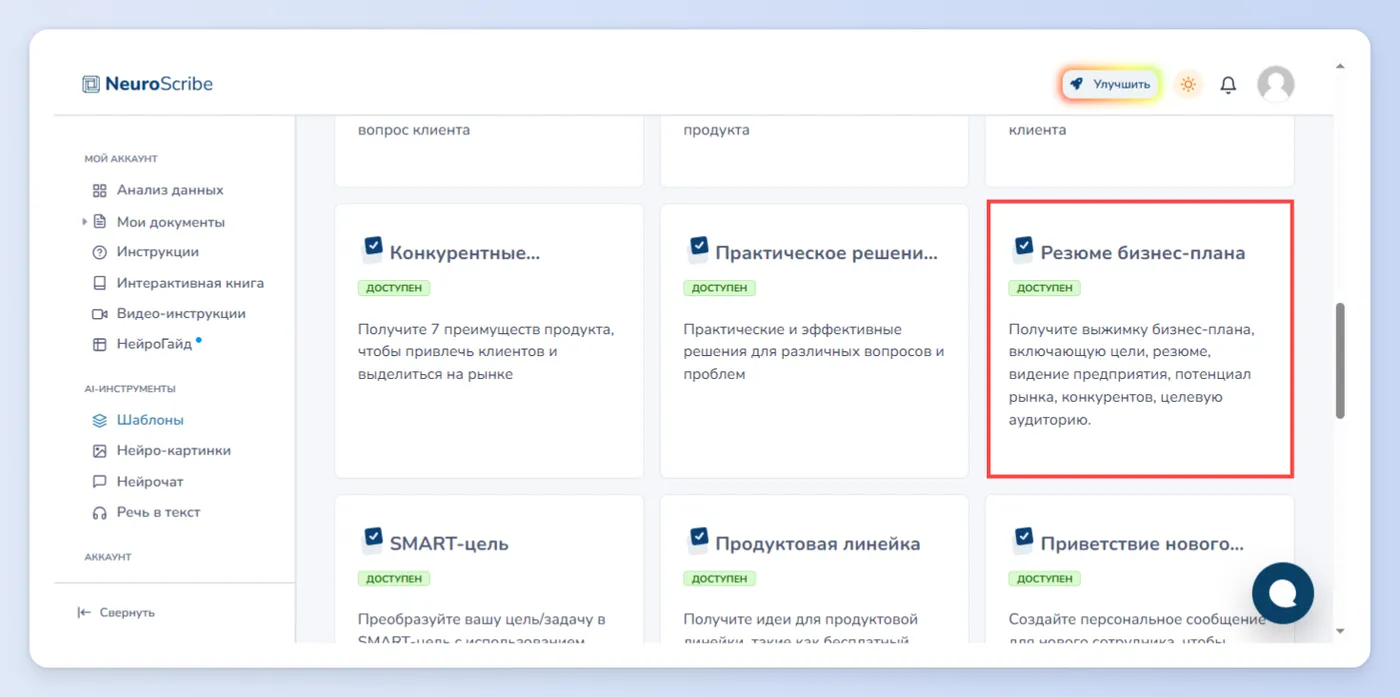The image size is (1400, 697).
Task: Click ДОСТУПЕН badge on Резюме бизнес-плана
Action: 1045,288
